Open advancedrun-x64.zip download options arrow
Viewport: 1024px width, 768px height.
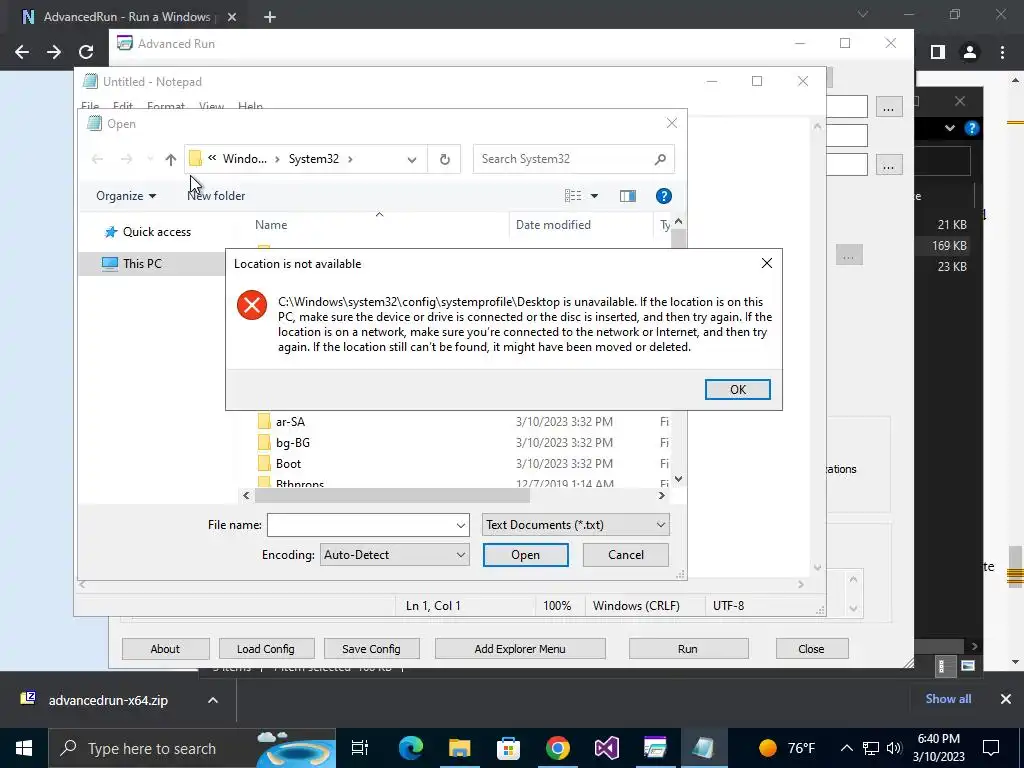pyautogui.click(x=213, y=700)
